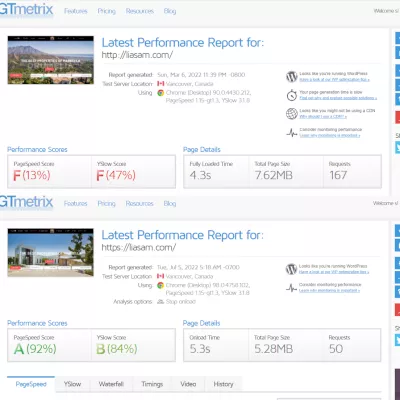Open the site thumbnail with the mountain landscape
The width and height of the screenshot is (400, 400).
(51, 60)
